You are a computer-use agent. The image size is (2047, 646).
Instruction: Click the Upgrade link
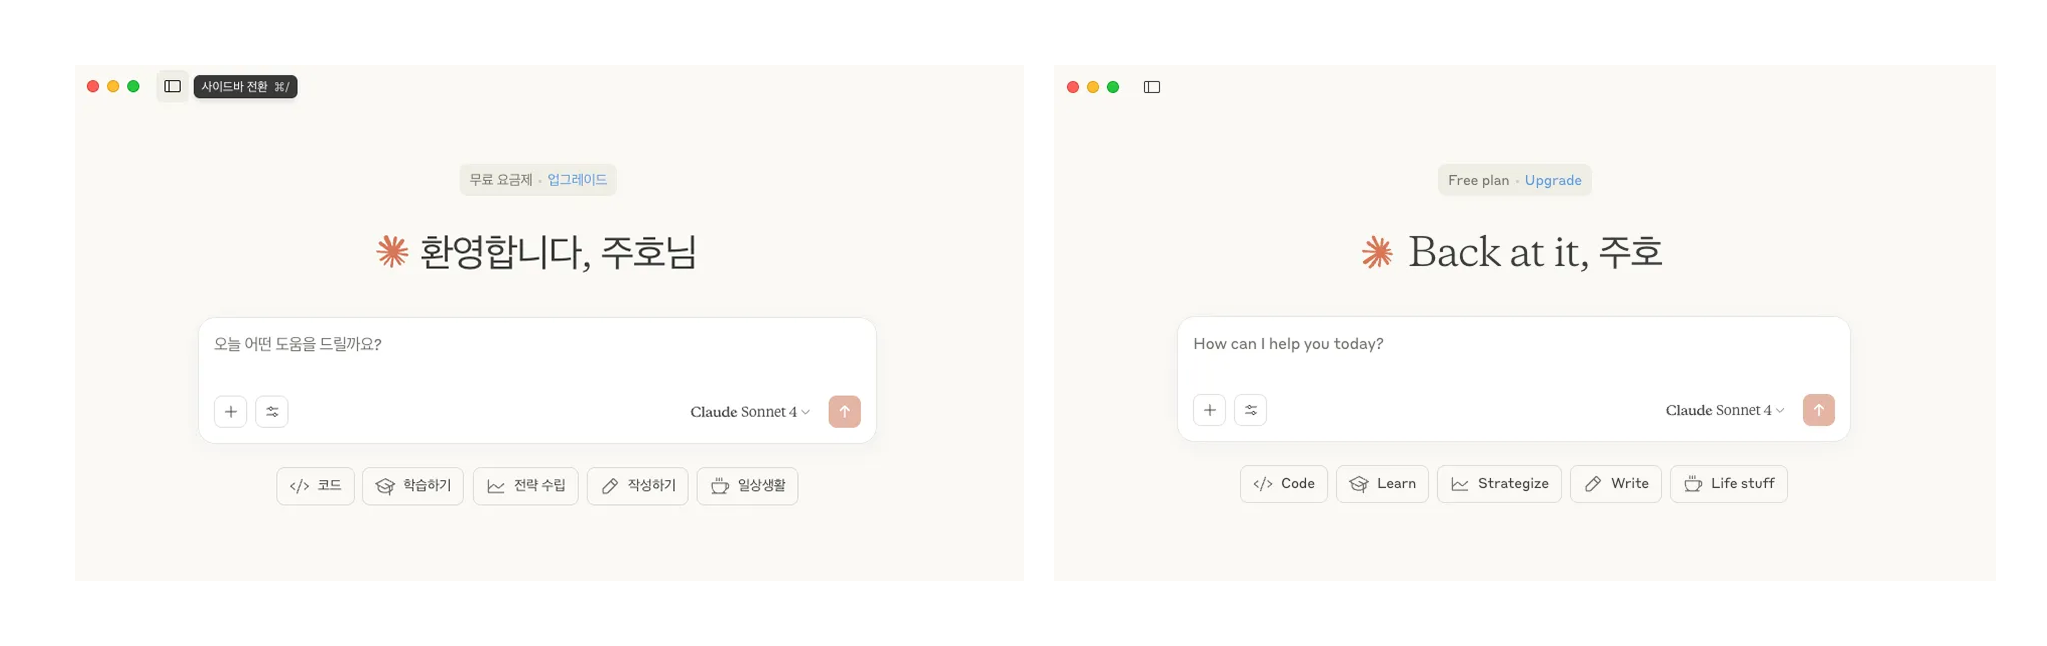[1553, 180]
